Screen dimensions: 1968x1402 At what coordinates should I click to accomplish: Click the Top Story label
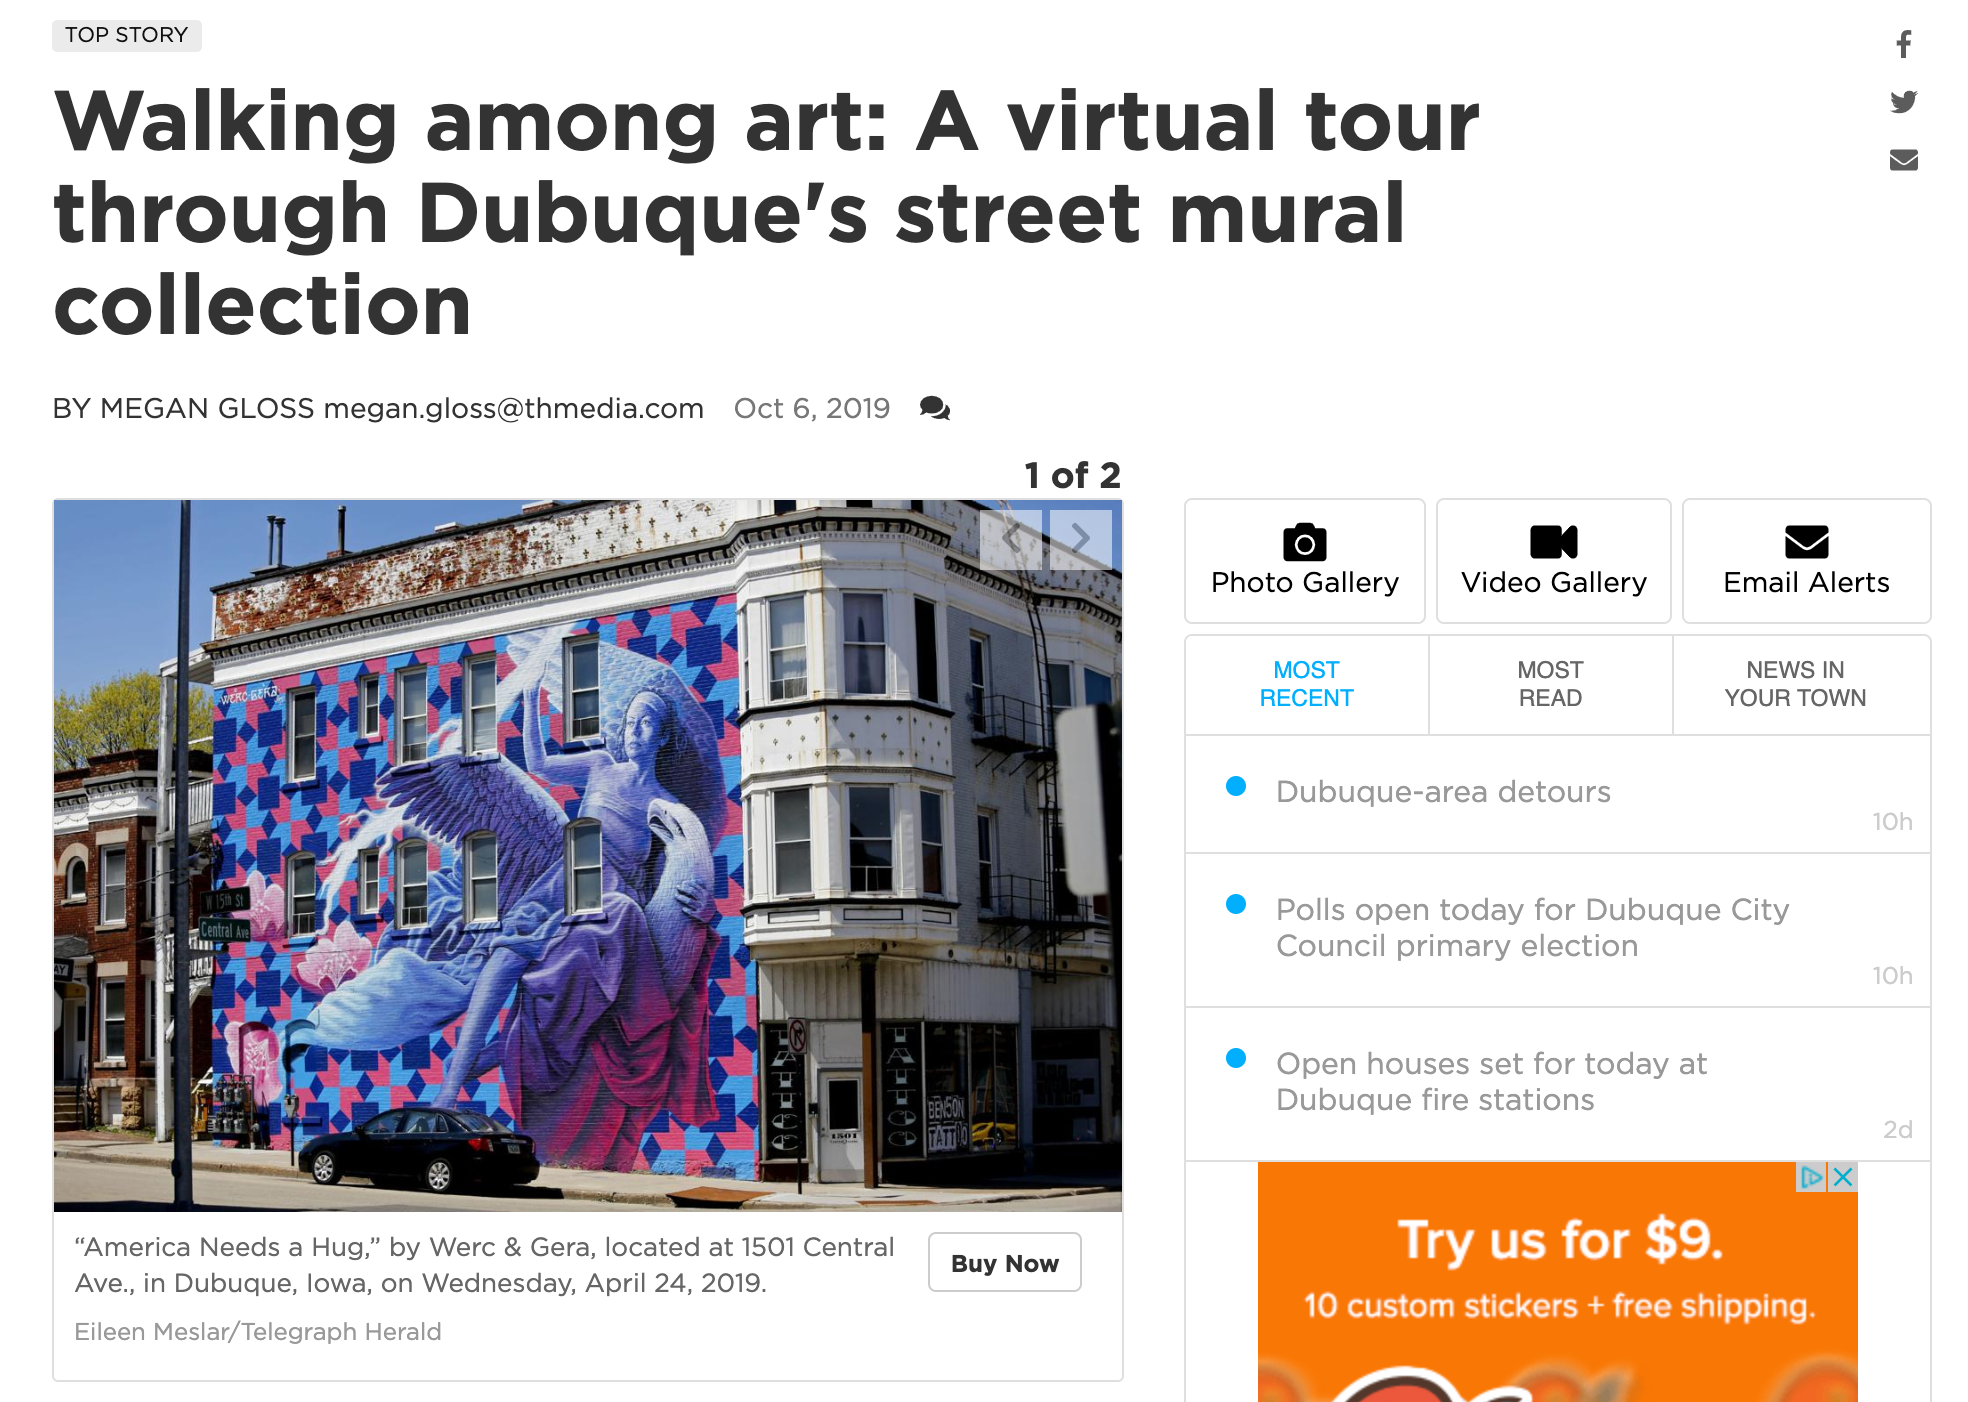[x=127, y=35]
